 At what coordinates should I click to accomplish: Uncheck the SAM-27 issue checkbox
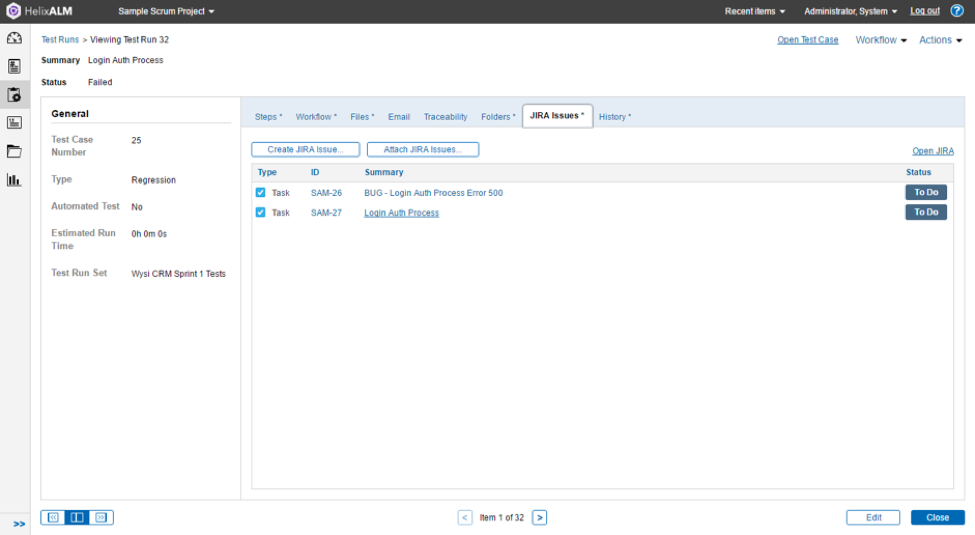261,213
